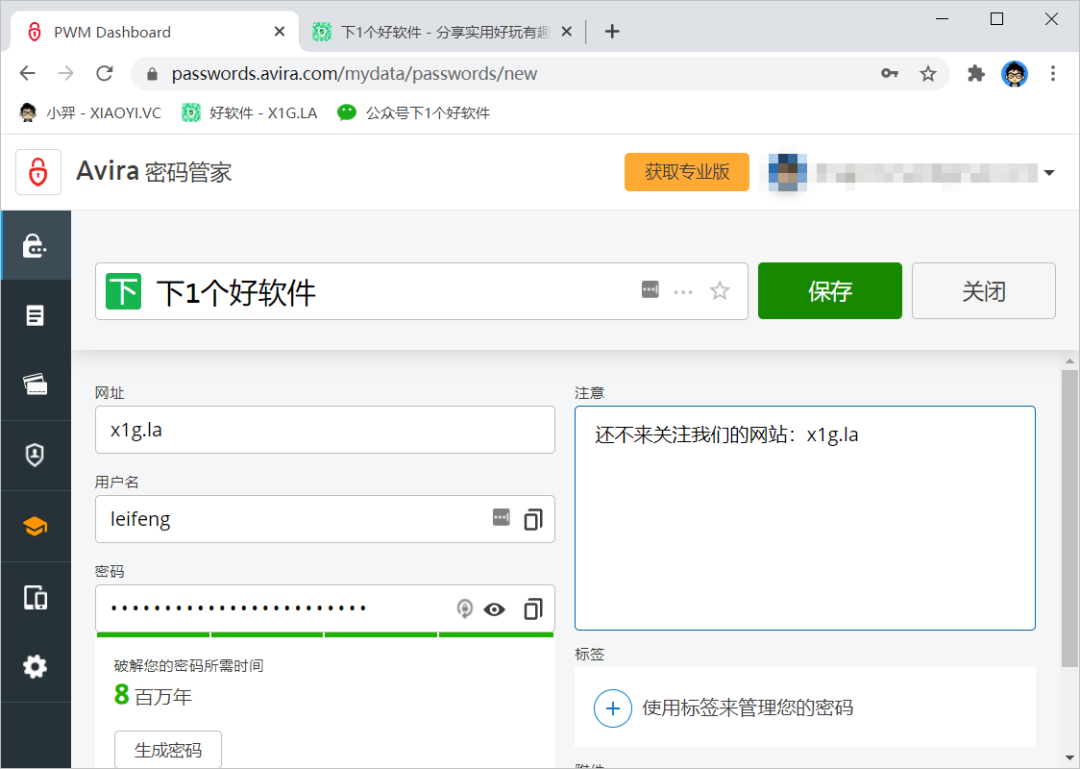Open the three-dot options in title field
The width and height of the screenshot is (1080, 769).
(x=683, y=291)
